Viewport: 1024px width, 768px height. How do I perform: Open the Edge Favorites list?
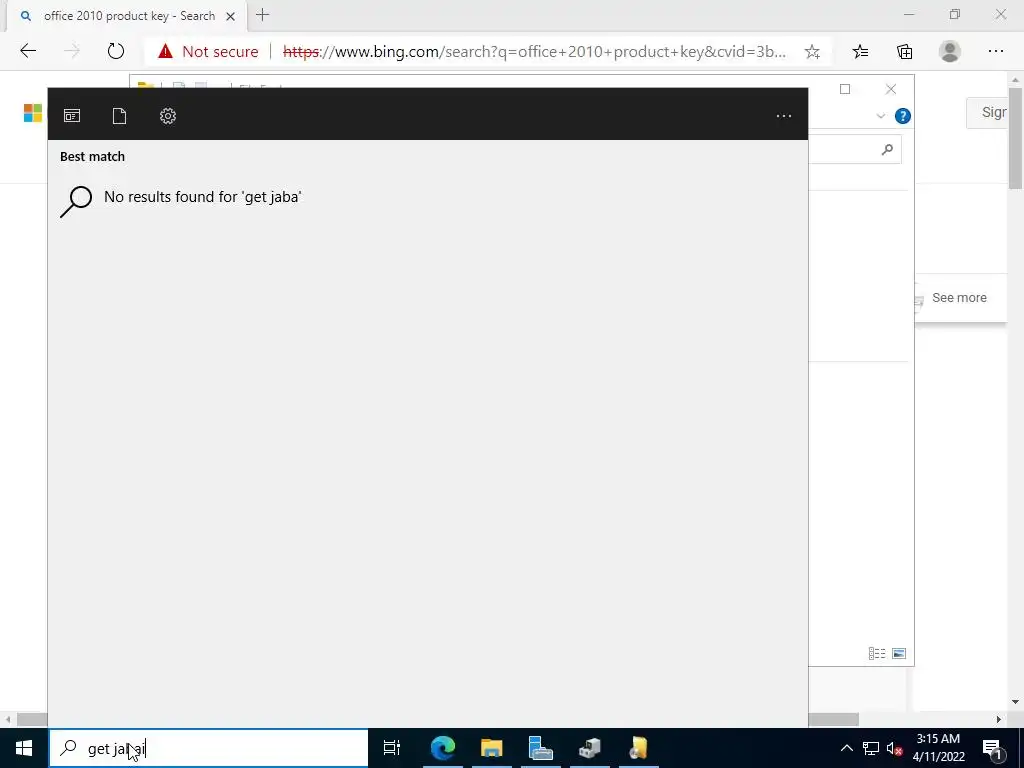(861, 52)
